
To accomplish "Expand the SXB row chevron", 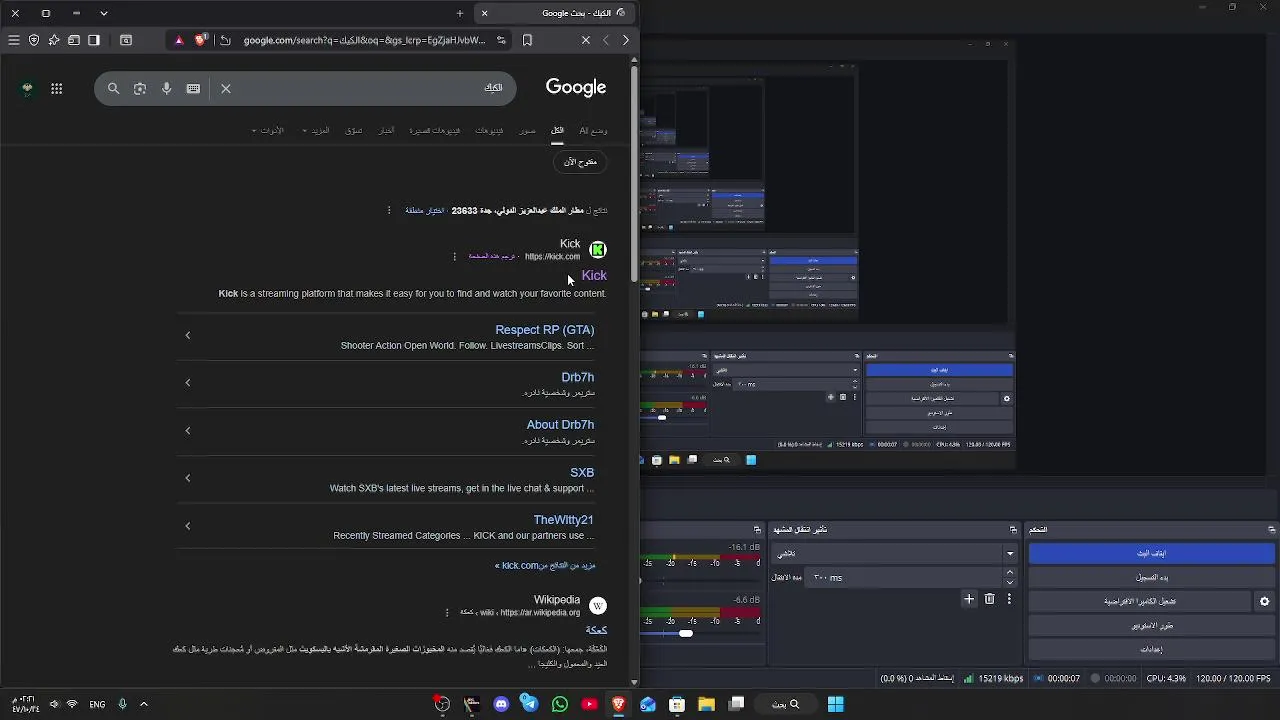I will (188, 478).
